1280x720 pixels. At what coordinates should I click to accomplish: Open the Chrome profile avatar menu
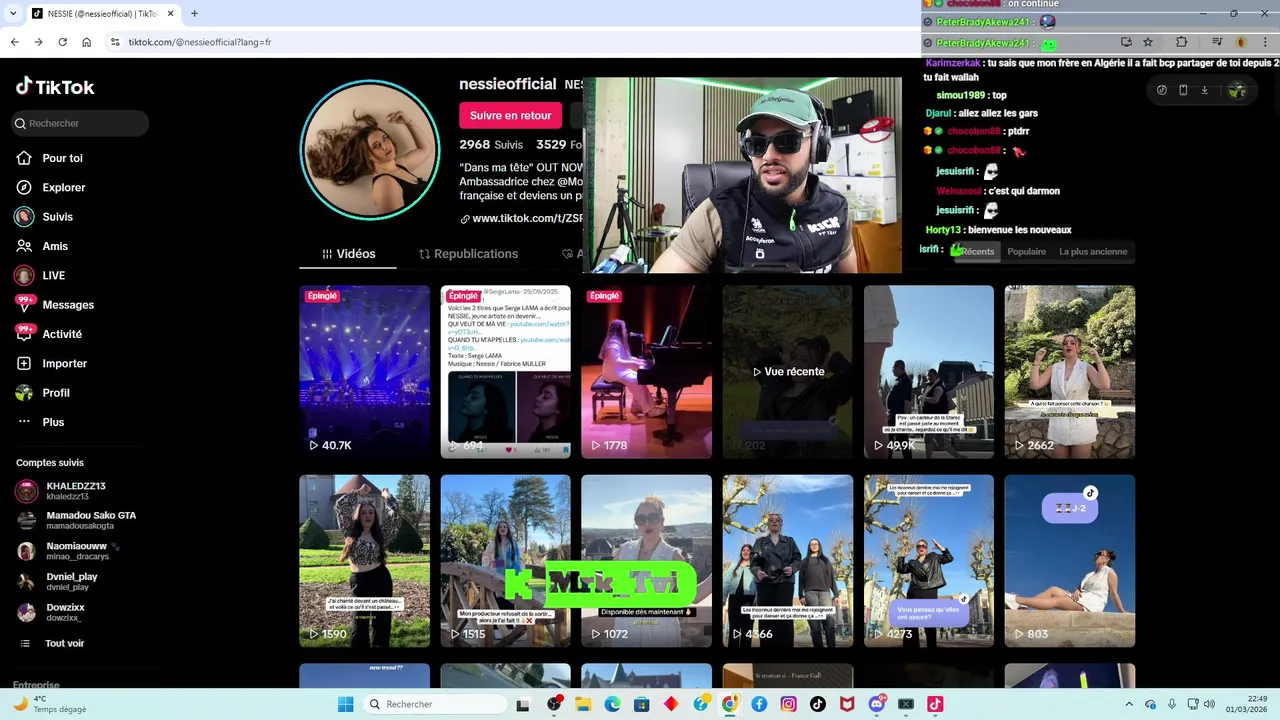pos(1241,42)
